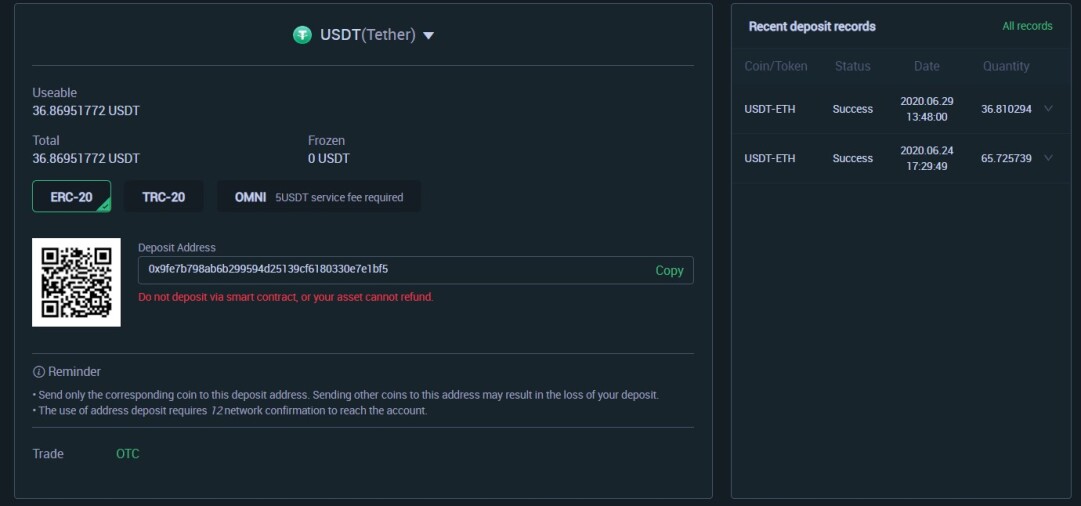Image resolution: width=1081 pixels, height=506 pixels.
Task: Select the 65.725739 USDT-ETH deposit row
Action: point(901,159)
